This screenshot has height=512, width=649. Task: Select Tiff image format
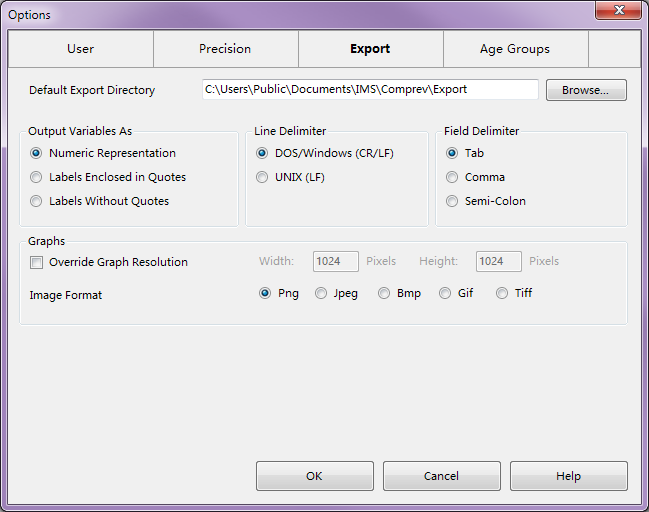502,293
